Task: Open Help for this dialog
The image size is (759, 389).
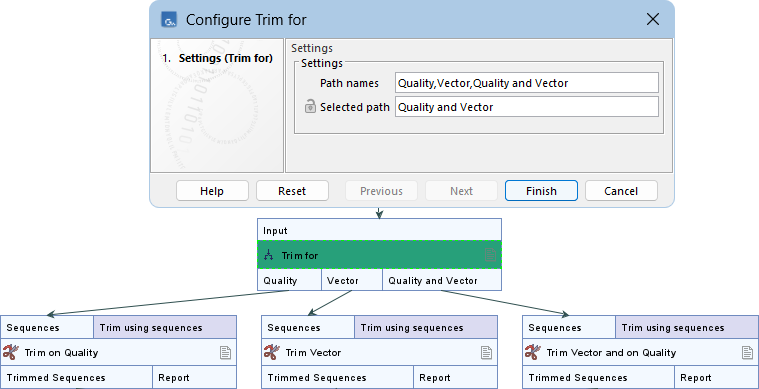Action: coord(212,191)
